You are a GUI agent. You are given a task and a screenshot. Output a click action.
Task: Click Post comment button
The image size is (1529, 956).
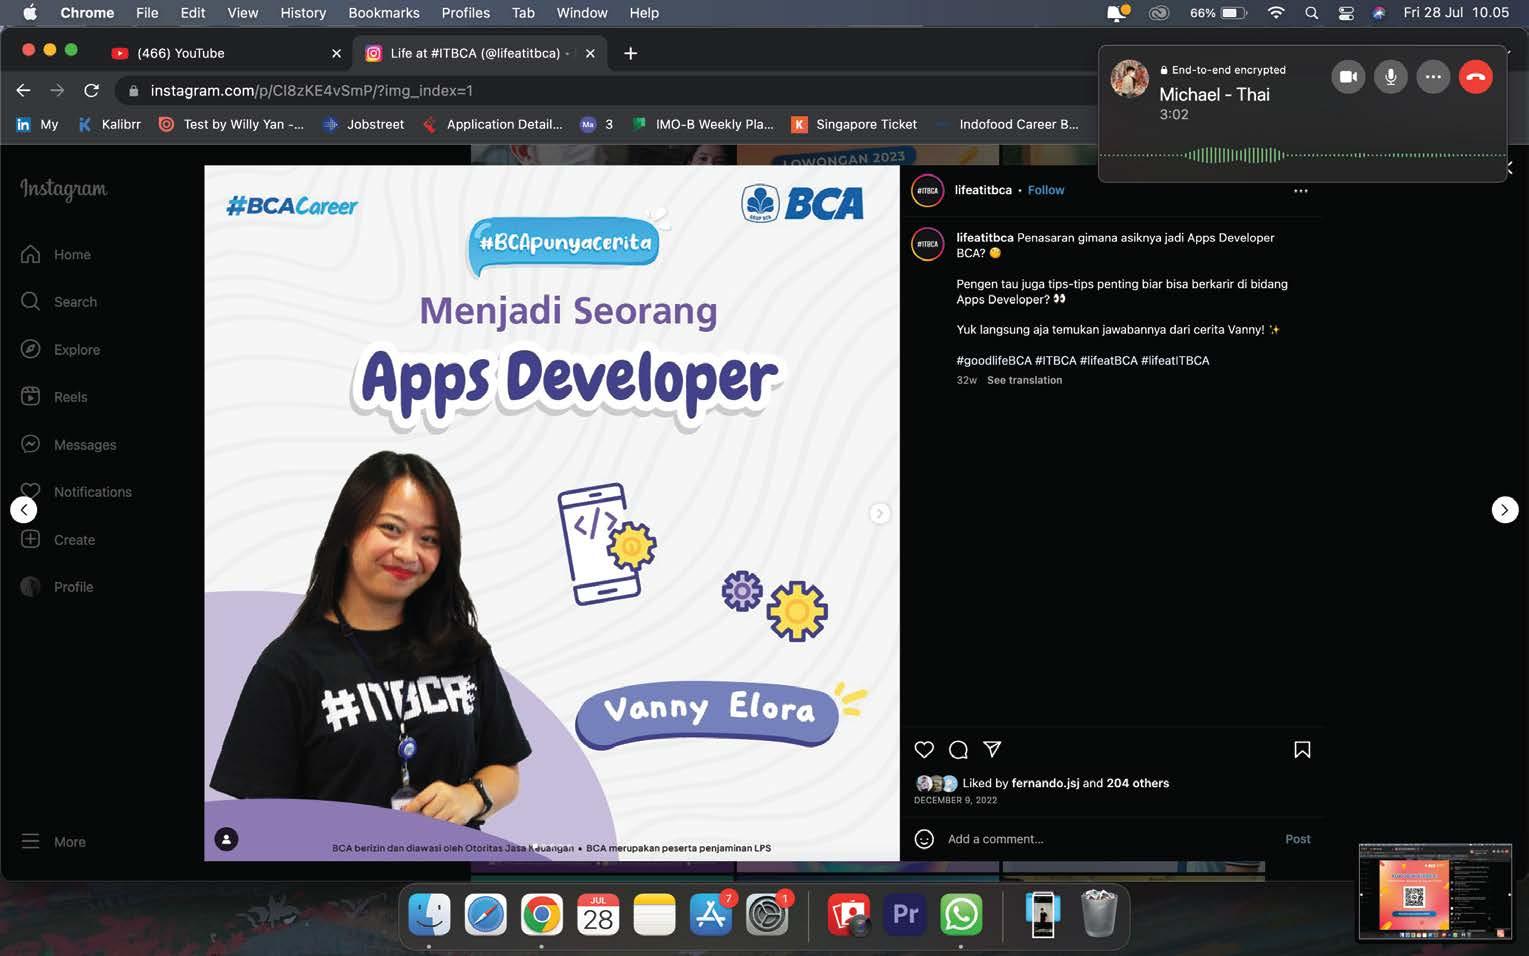pos(1298,839)
